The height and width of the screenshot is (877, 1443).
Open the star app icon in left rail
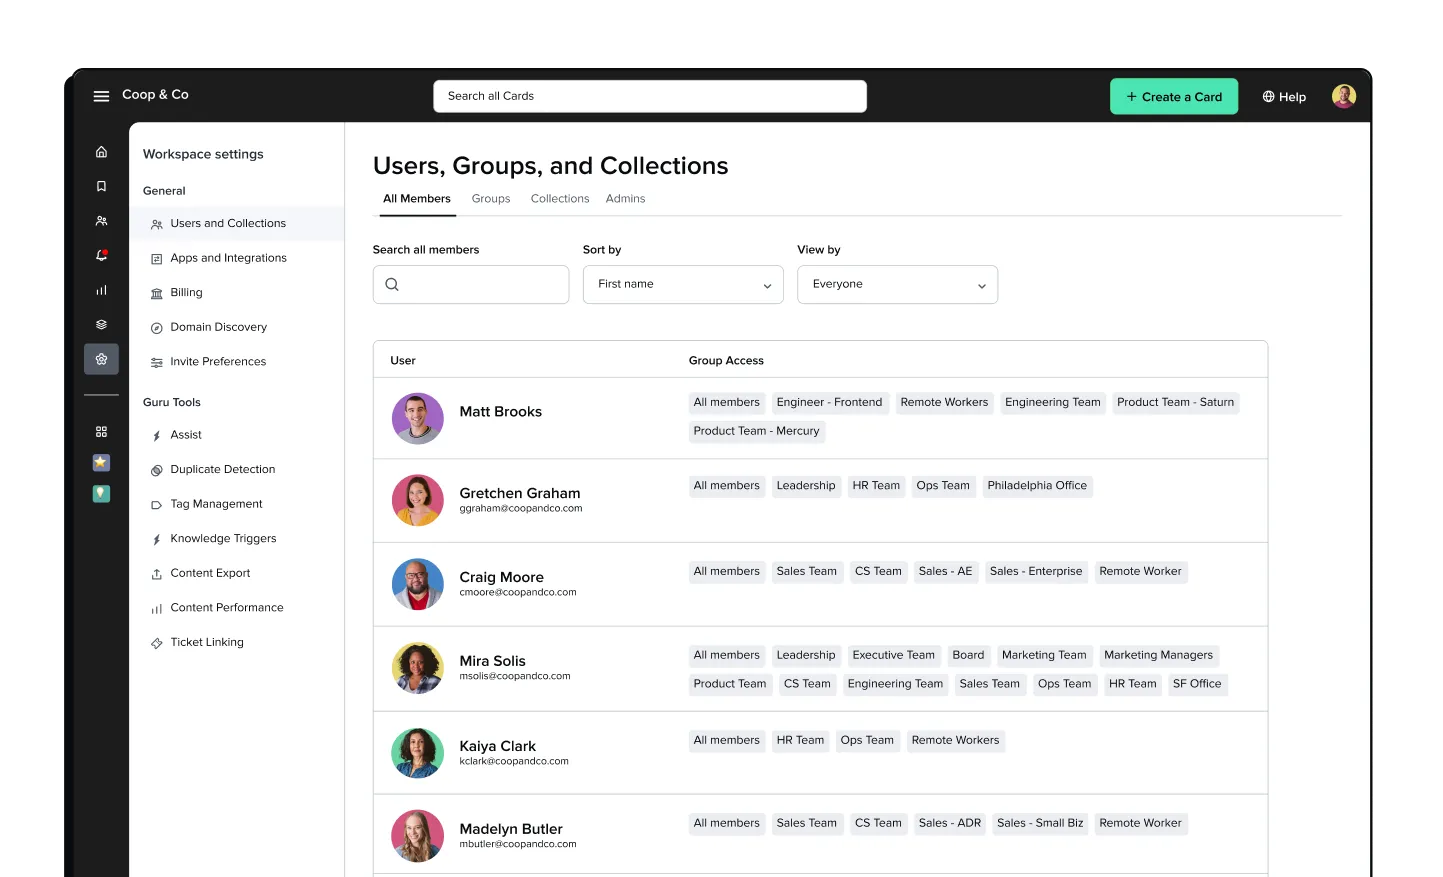pos(101,463)
